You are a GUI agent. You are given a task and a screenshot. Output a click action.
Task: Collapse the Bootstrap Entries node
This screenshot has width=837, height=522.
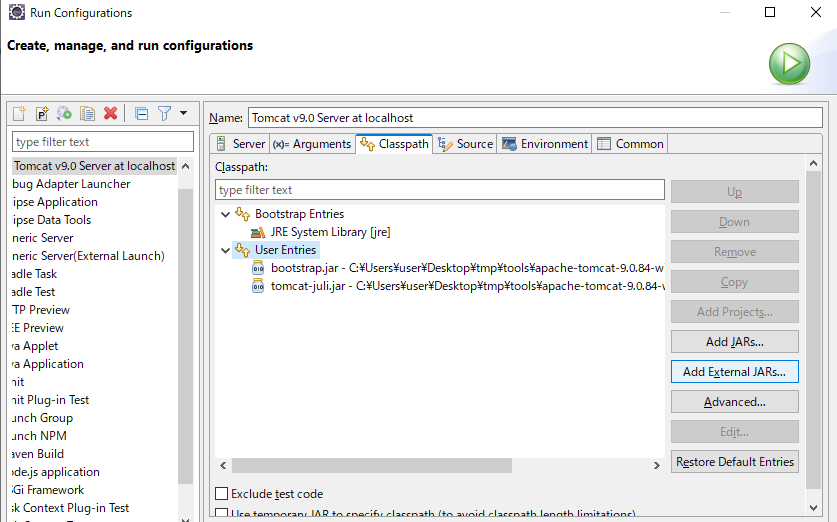coord(225,215)
